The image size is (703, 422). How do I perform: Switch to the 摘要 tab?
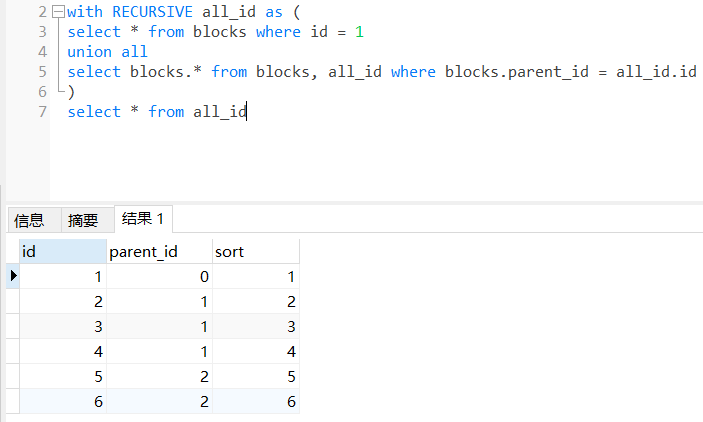(83, 220)
